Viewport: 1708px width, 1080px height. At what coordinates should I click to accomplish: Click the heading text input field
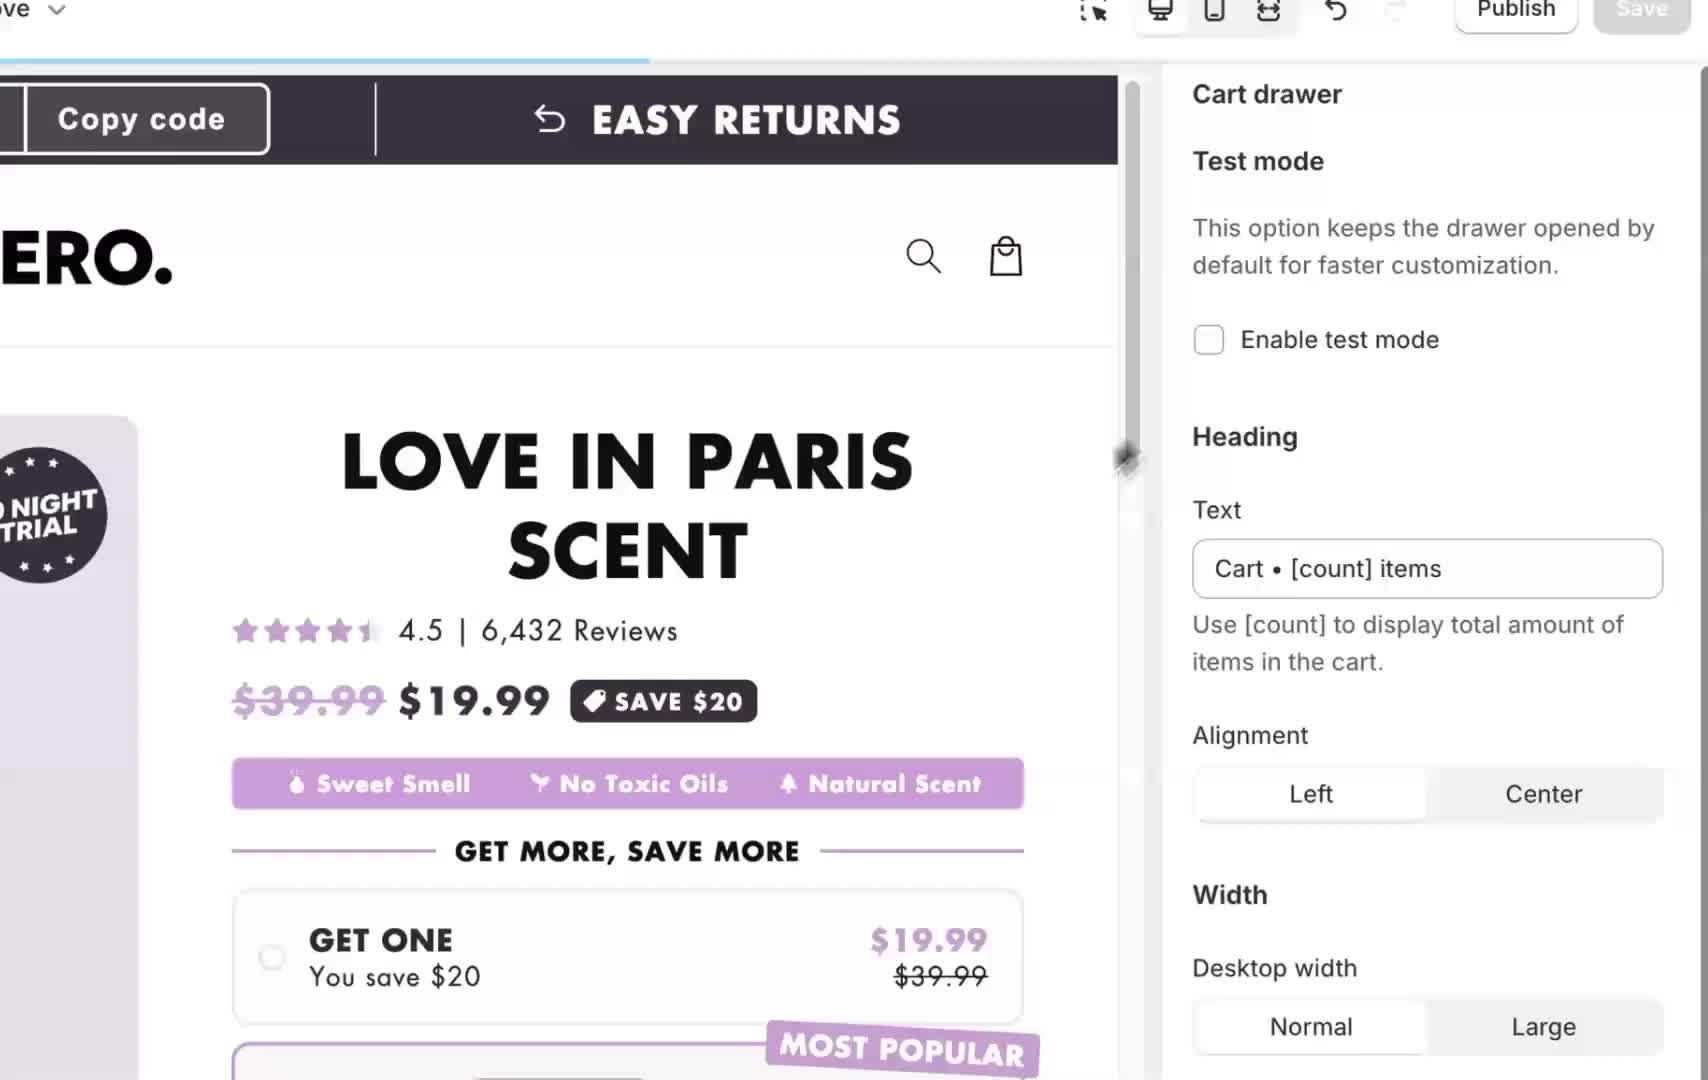click(1427, 568)
